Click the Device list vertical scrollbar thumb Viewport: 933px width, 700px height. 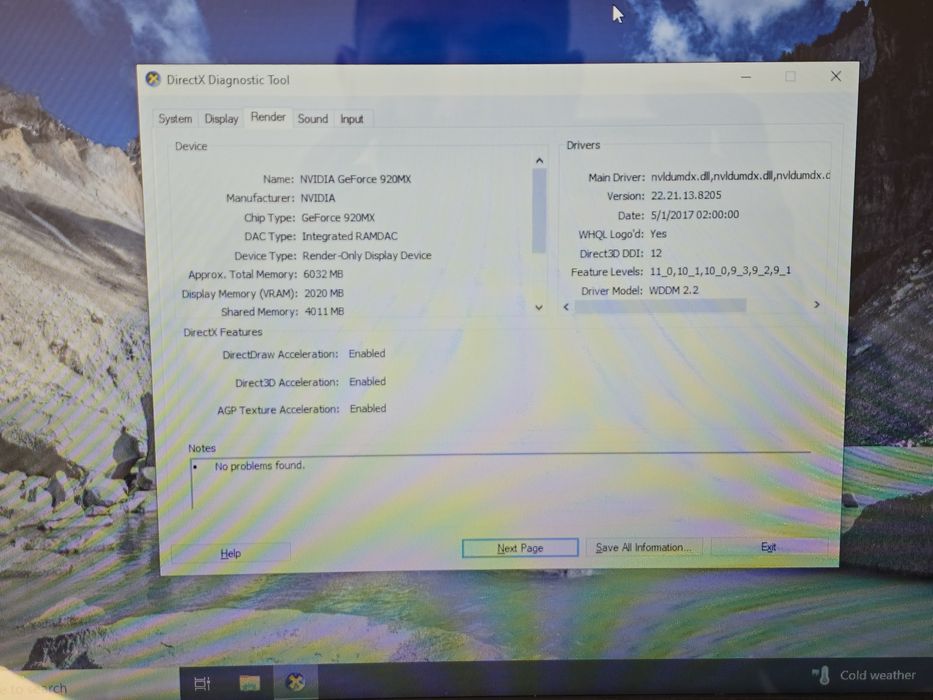point(539,211)
